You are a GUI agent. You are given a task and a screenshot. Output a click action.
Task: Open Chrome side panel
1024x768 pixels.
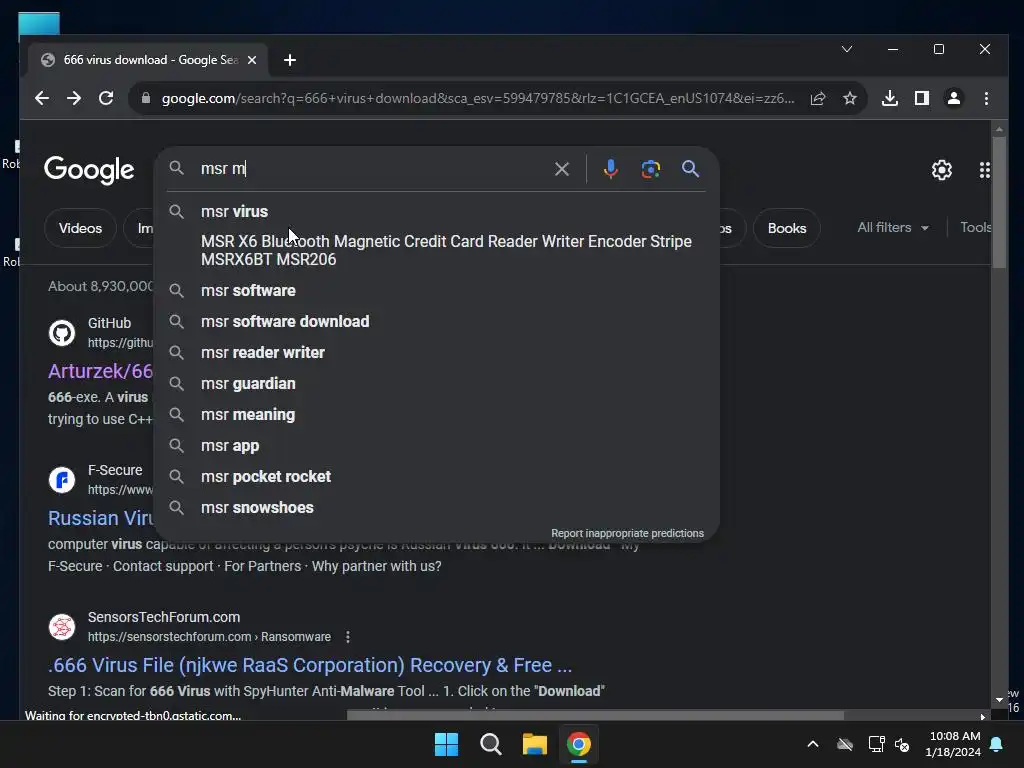pos(921,99)
